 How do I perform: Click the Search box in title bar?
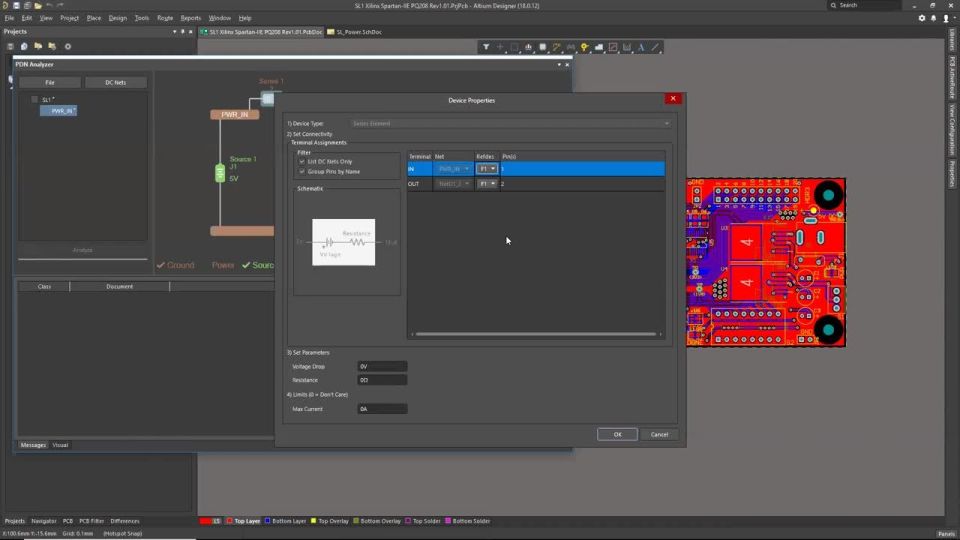click(x=864, y=5)
